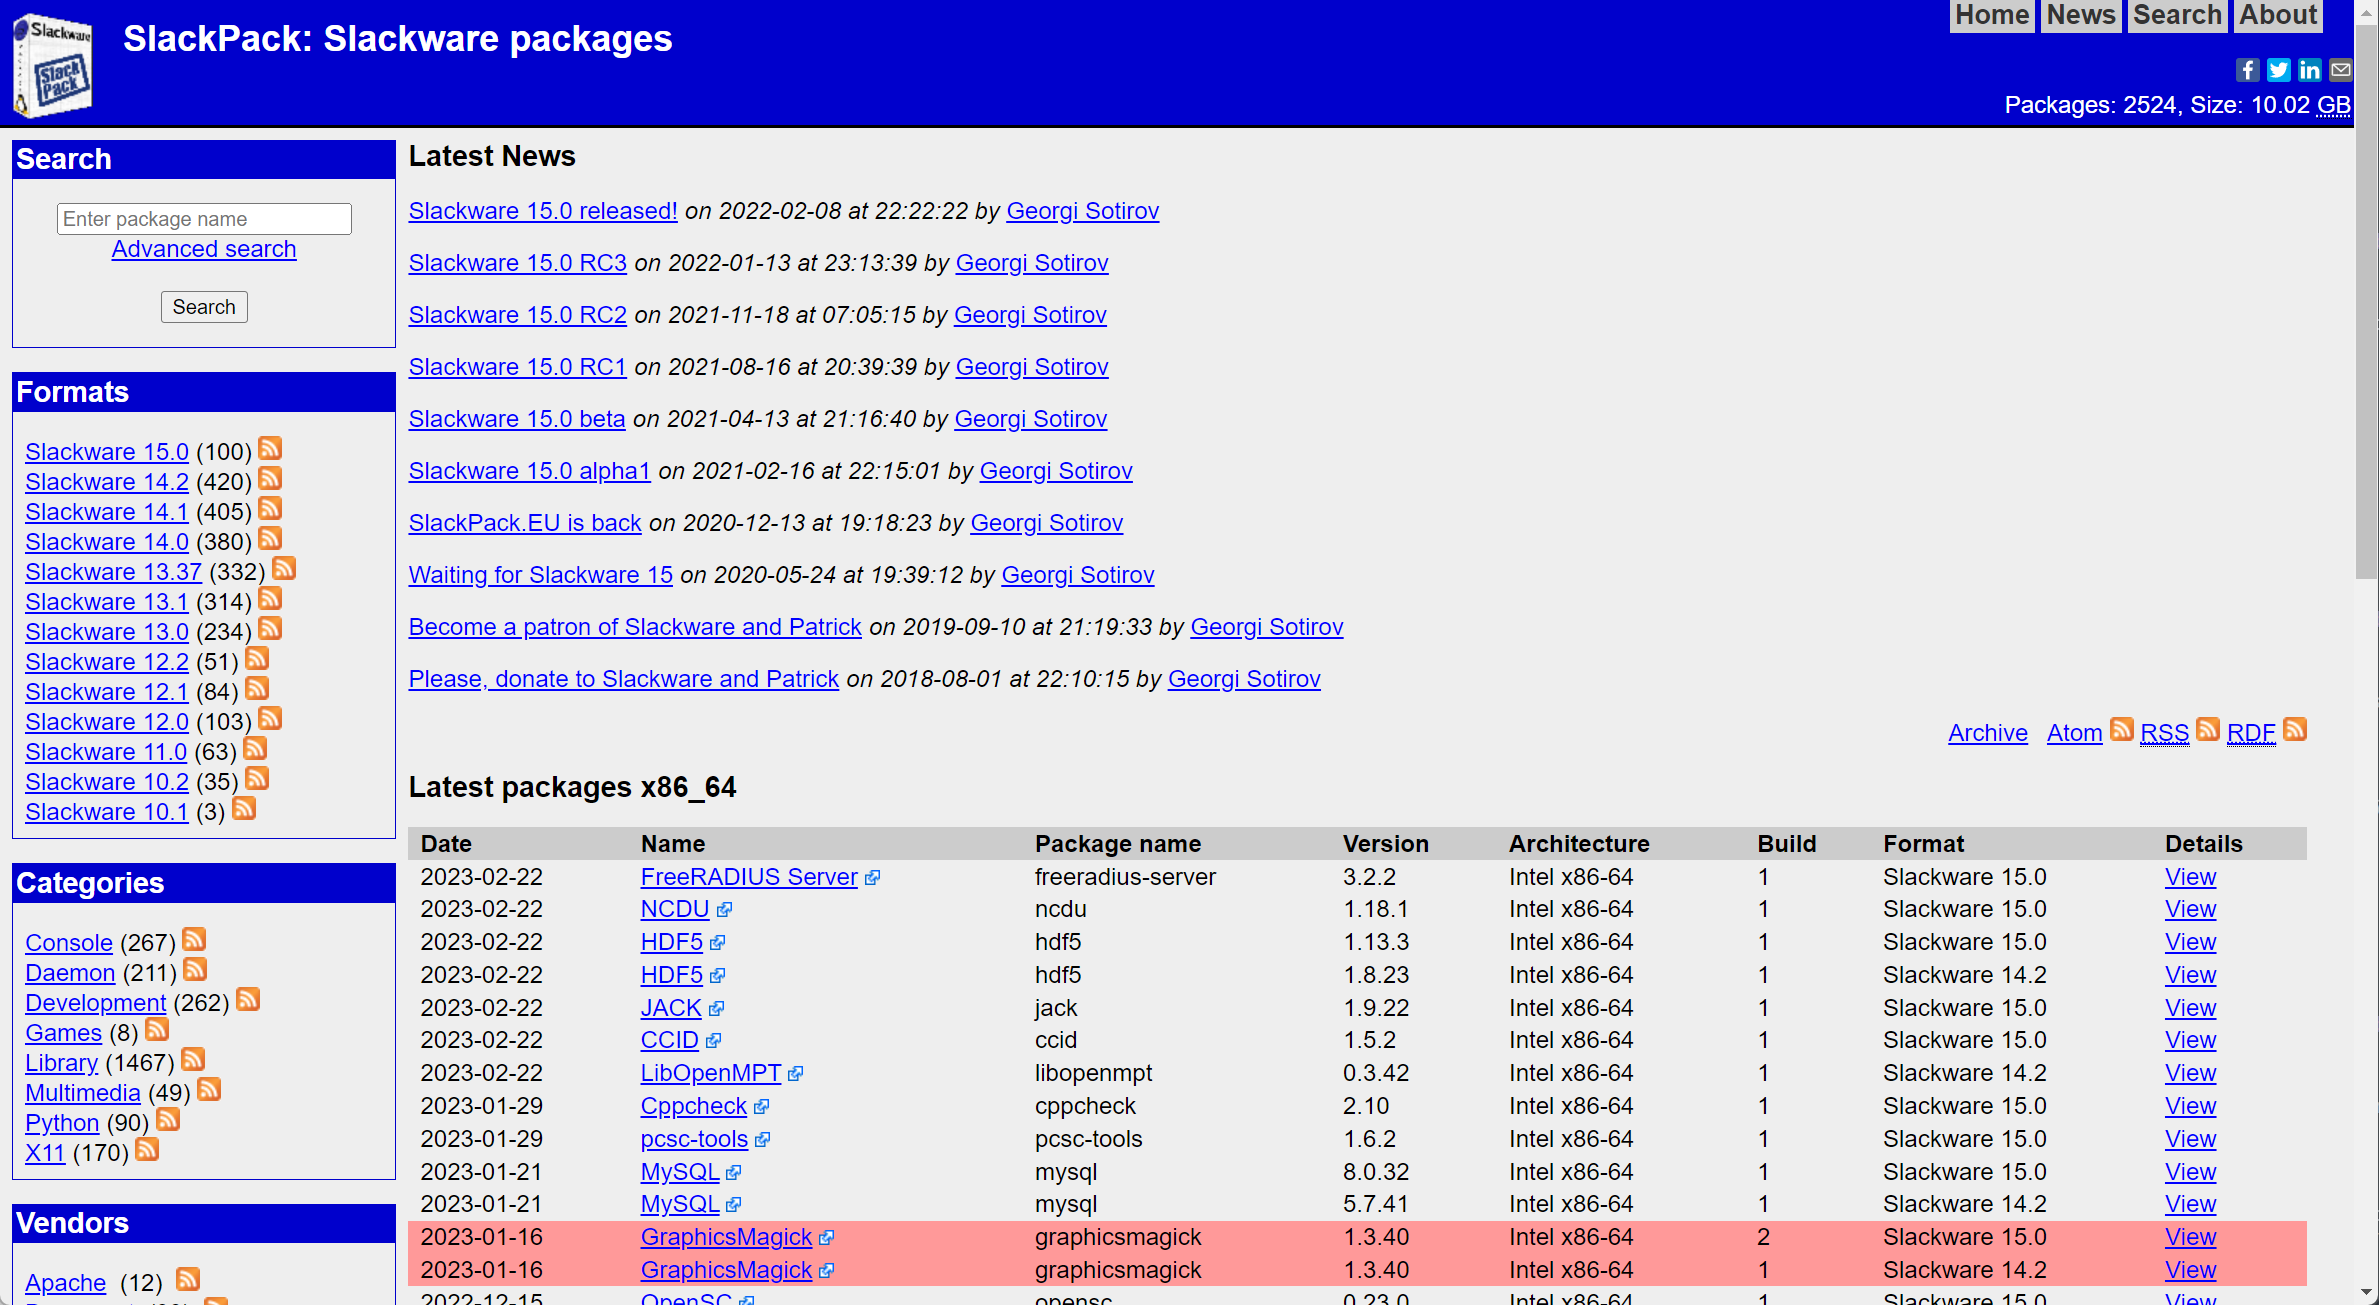Open the SlackPack.EU is back post
Image resolution: width=2379 pixels, height=1305 pixels.
[x=525, y=523]
